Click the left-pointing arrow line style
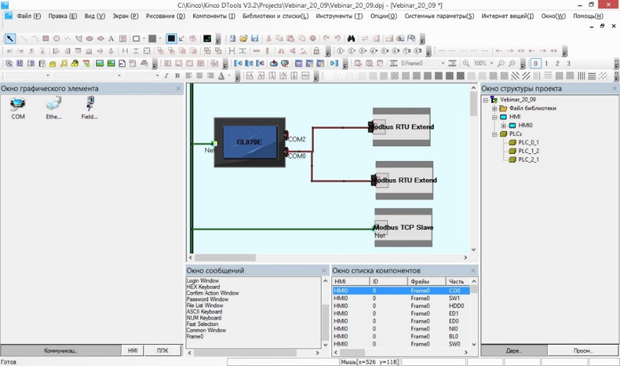The image size is (620, 366). pos(499,51)
